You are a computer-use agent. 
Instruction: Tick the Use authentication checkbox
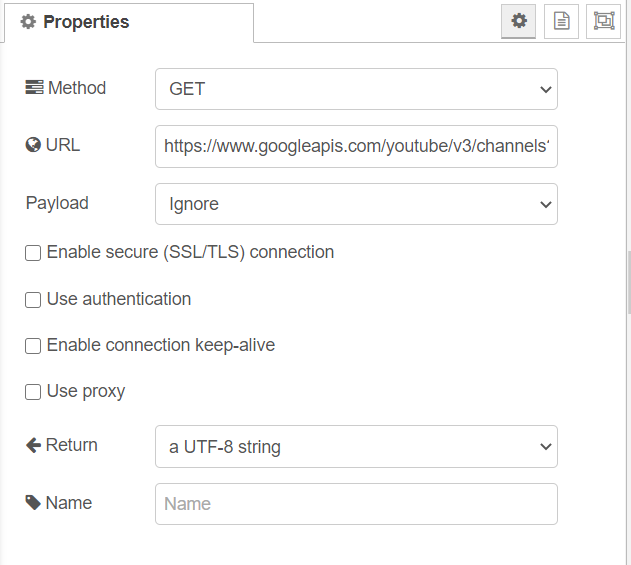pyautogui.click(x=33, y=300)
